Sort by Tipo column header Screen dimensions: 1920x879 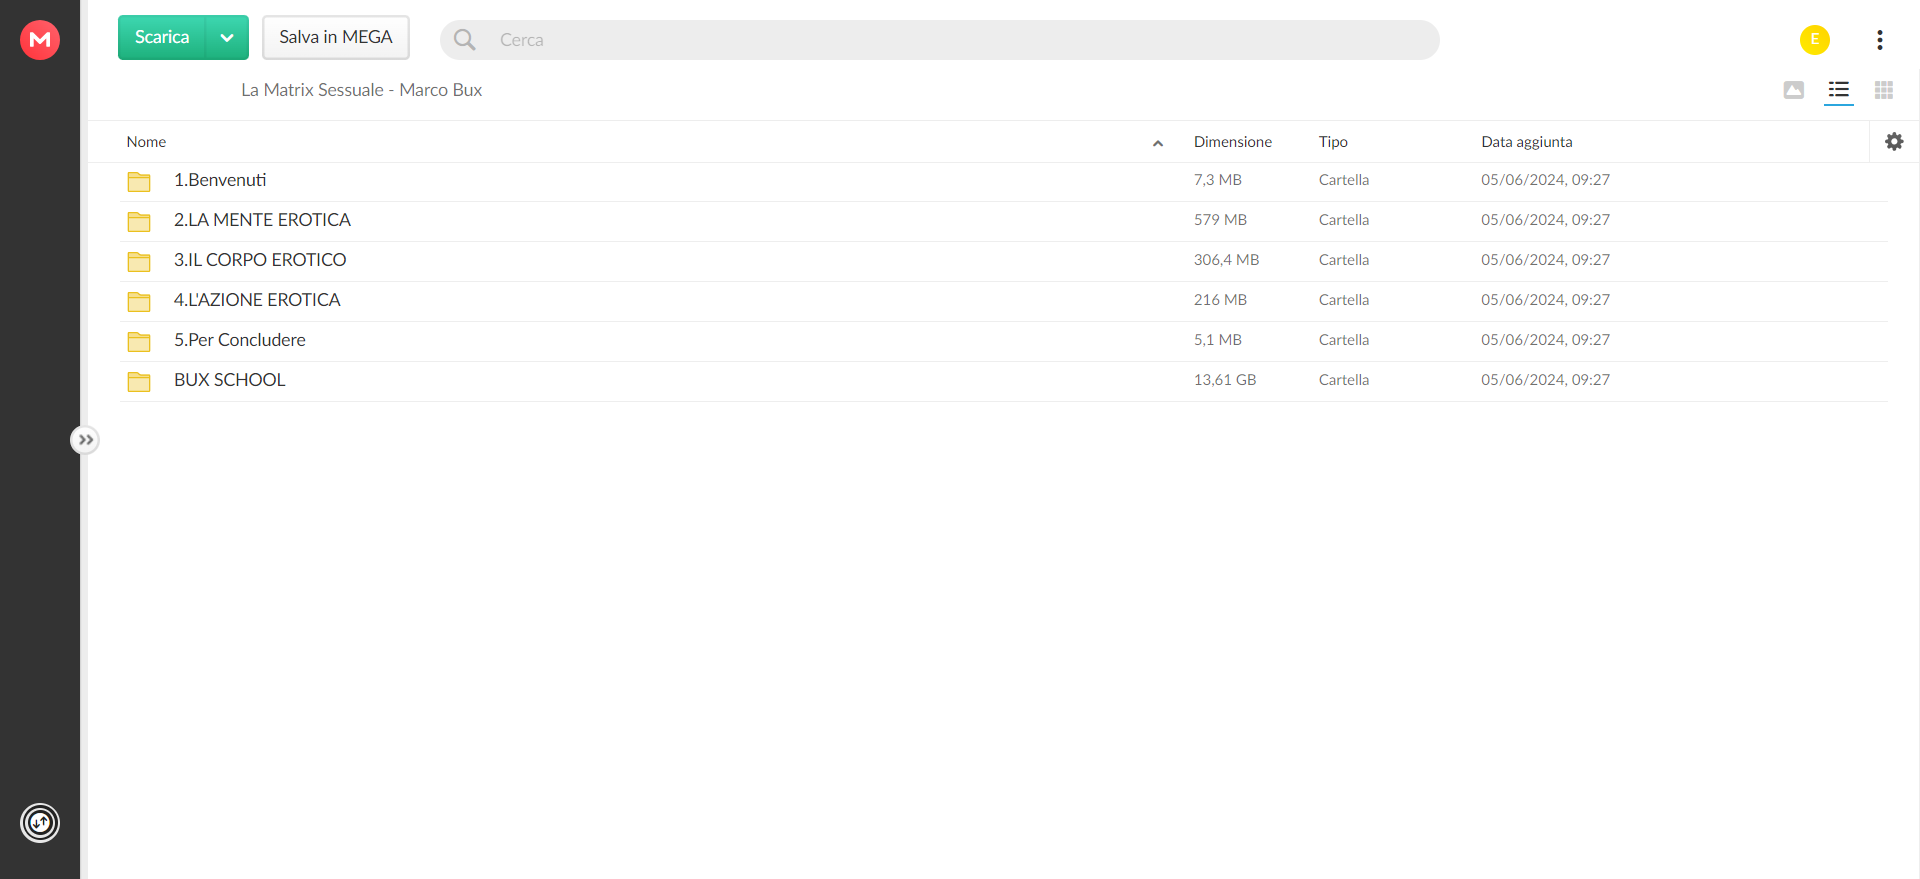pyautogui.click(x=1333, y=142)
